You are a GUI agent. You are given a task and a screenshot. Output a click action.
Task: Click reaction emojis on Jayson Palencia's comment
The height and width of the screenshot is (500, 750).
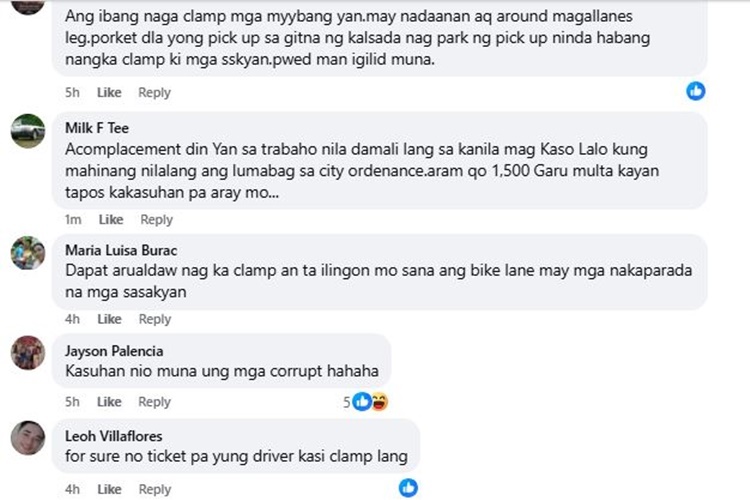click(x=370, y=402)
